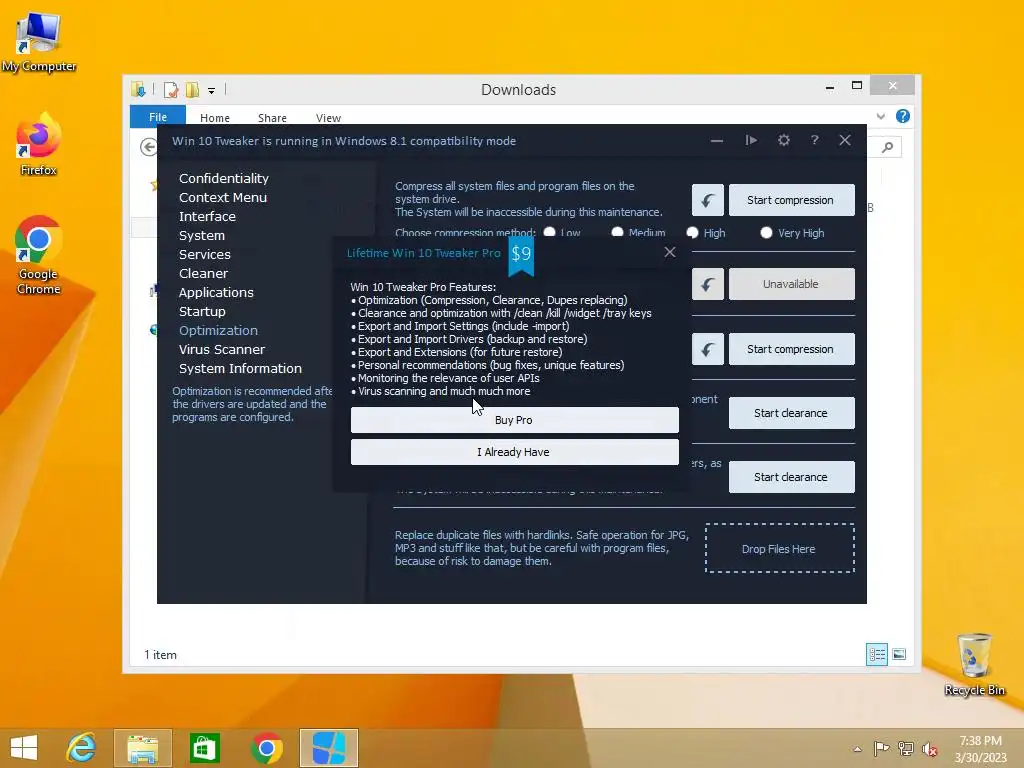This screenshot has width=1024, height=768.
Task: Click lower Start clearance button
Action: 792,477
